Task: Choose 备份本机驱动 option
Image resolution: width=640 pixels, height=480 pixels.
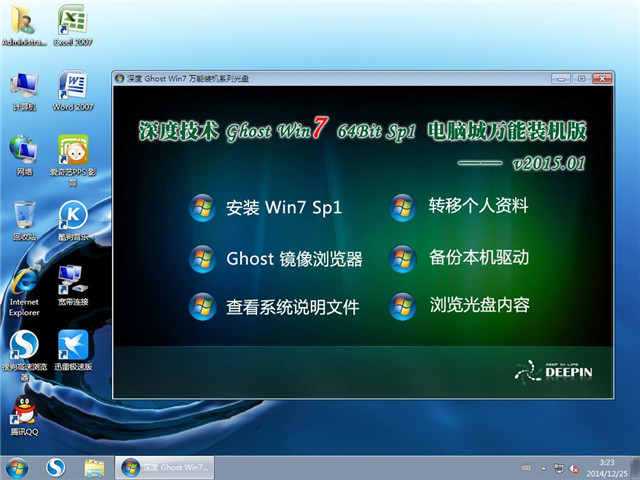Action: (x=479, y=258)
